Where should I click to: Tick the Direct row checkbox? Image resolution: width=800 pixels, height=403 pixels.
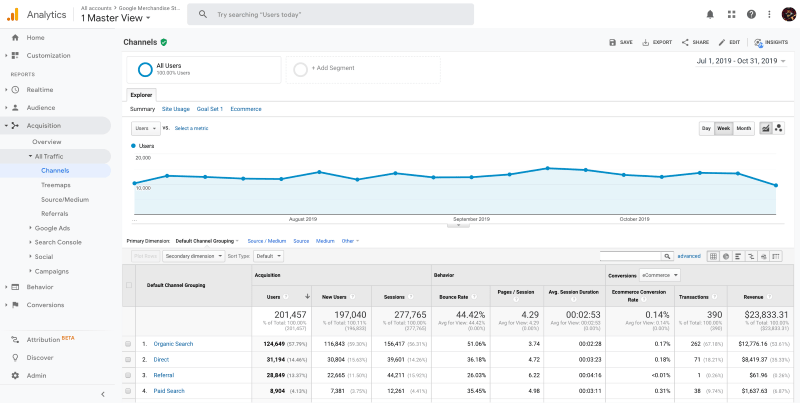point(128,360)
